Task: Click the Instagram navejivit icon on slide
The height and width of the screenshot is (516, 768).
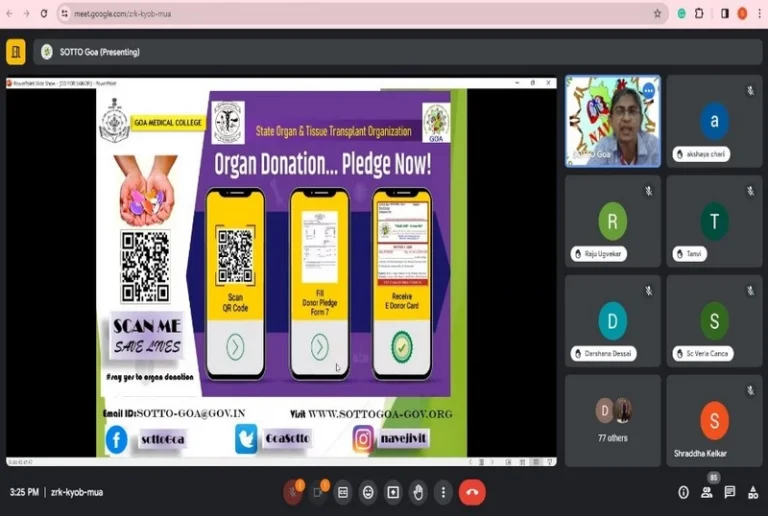Action: (x=363, y=439)
